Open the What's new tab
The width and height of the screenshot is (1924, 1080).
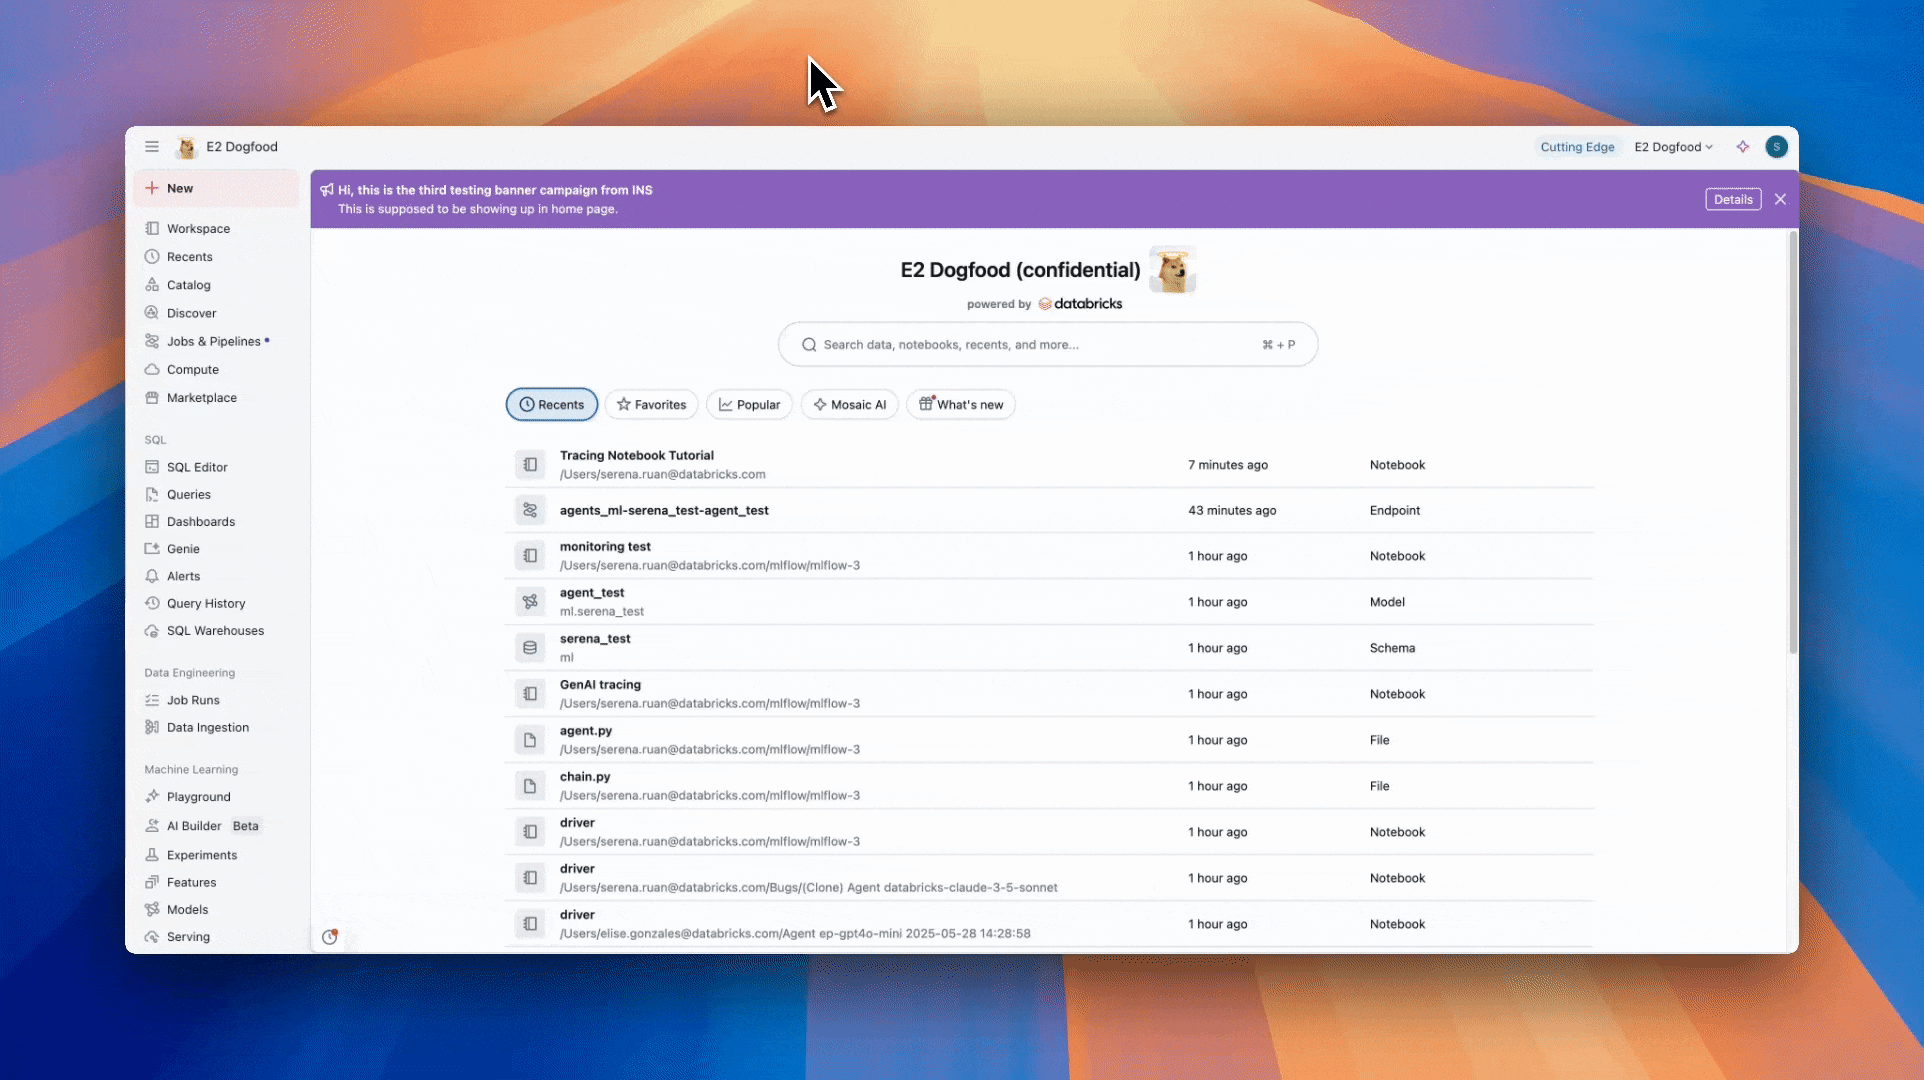tap(961, 405)
